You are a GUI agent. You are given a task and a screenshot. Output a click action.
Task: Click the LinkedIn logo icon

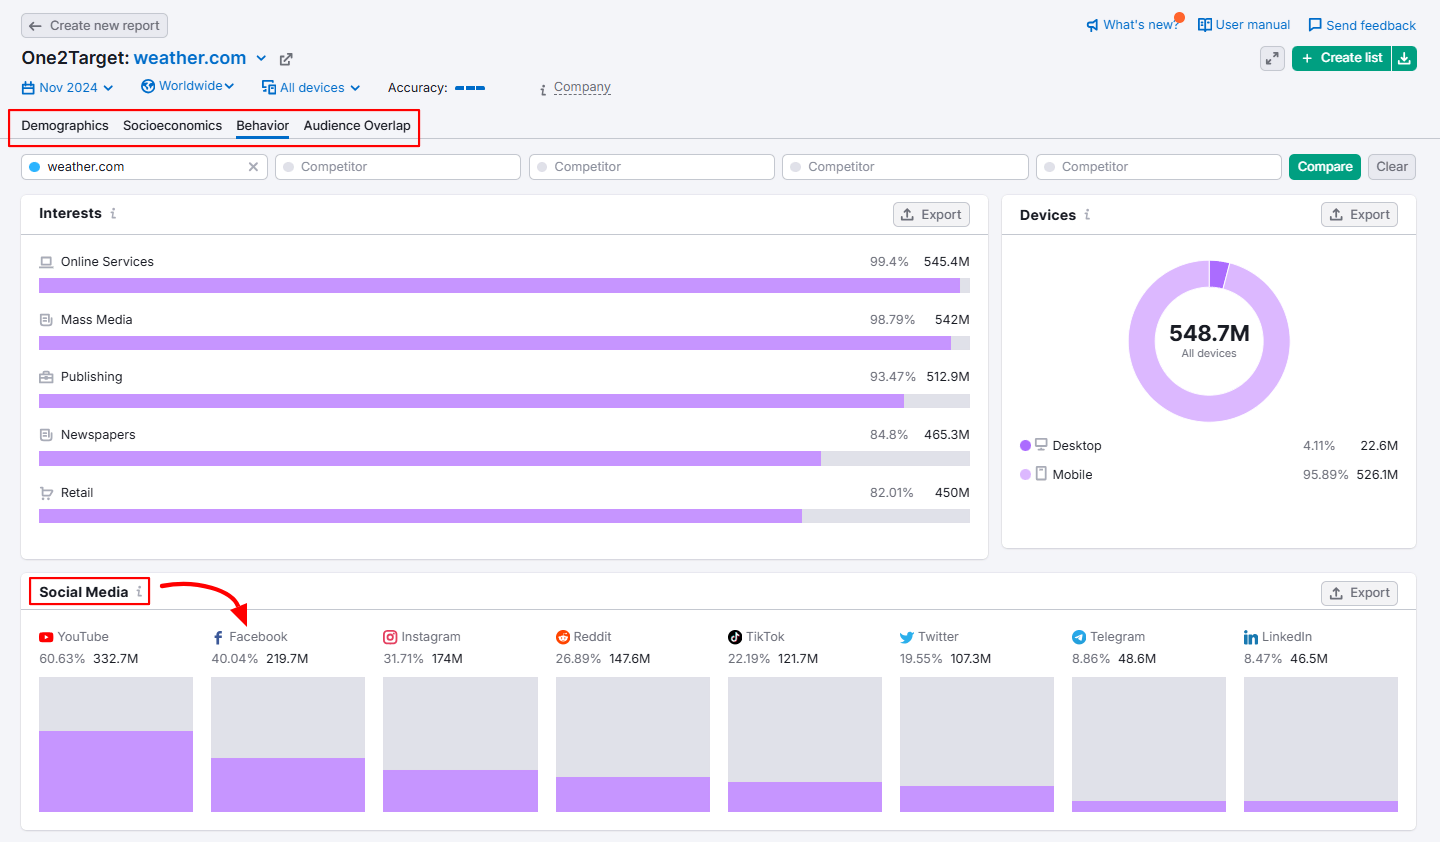(1251, 637)
